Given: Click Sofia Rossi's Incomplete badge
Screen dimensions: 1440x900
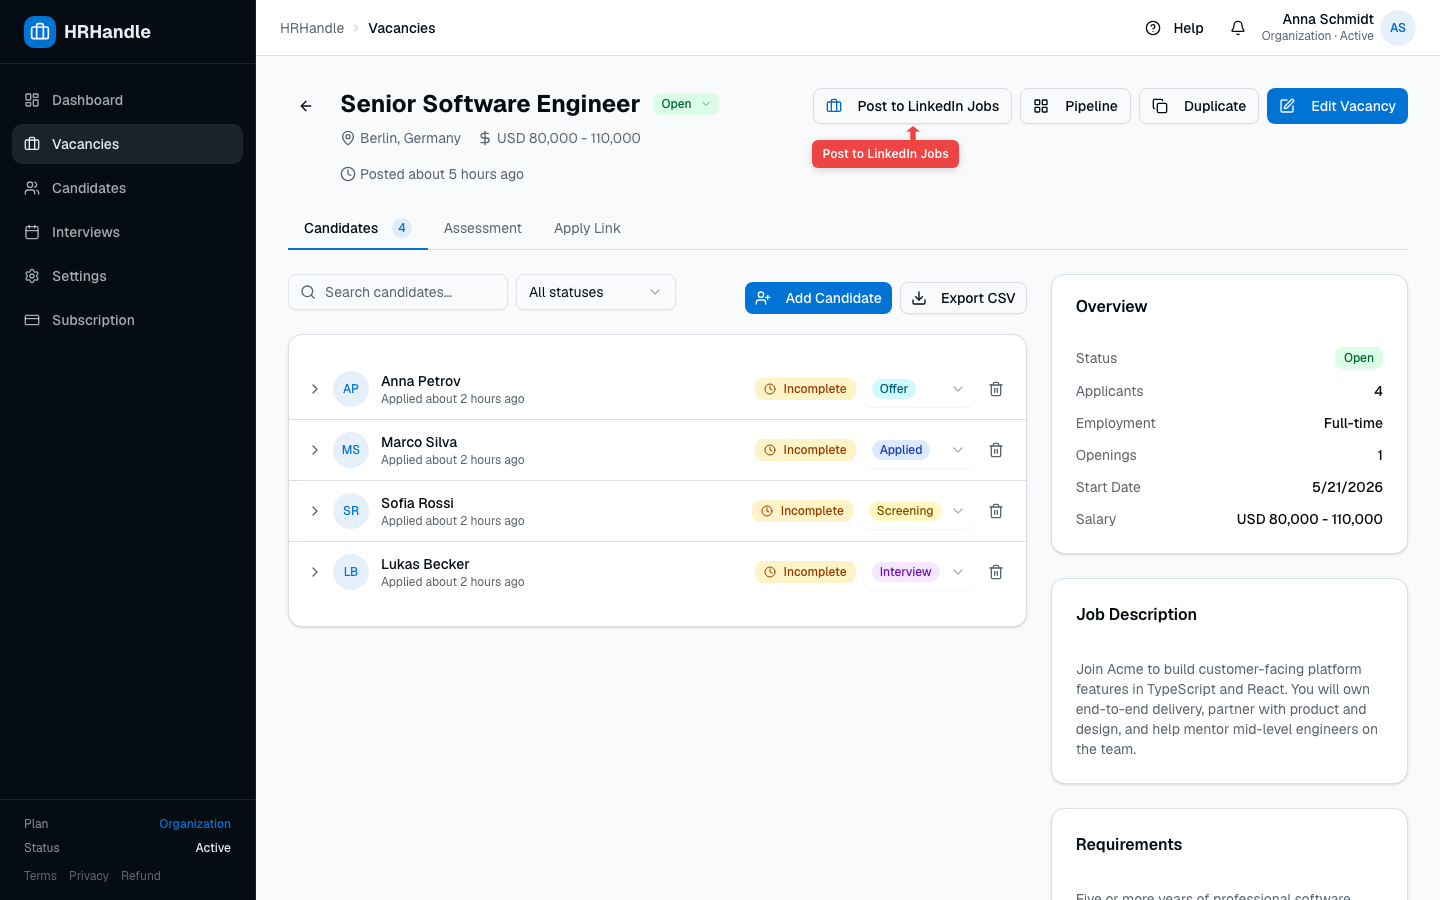Looking at the screenshot, I should tap(802, 511).
